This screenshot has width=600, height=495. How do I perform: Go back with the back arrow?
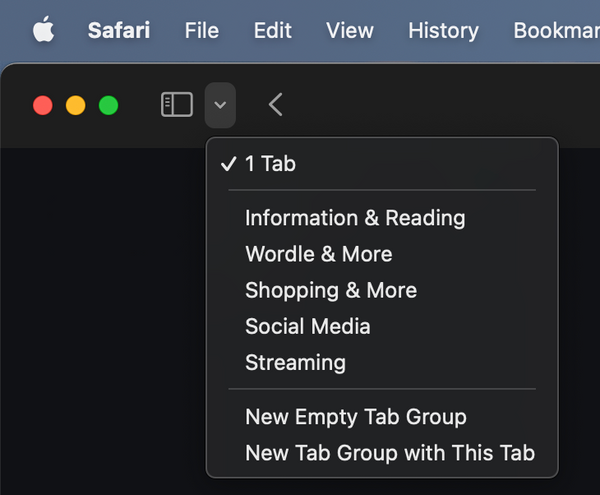[x=276, y=104]
